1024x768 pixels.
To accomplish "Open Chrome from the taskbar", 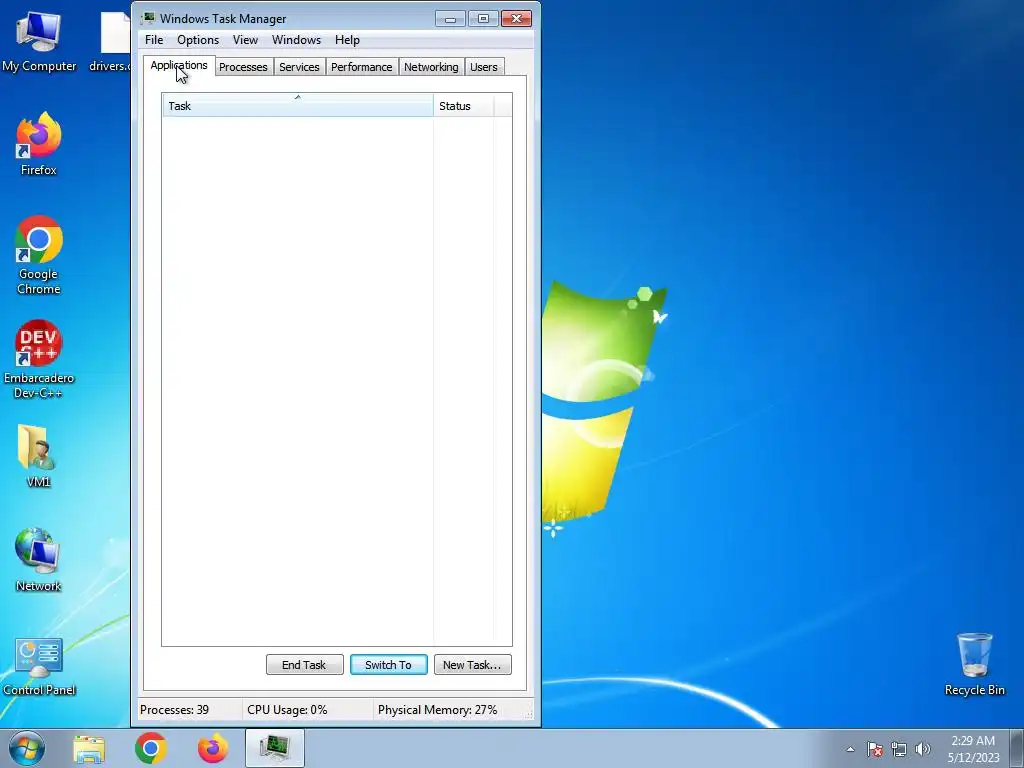I will [151, 748].
